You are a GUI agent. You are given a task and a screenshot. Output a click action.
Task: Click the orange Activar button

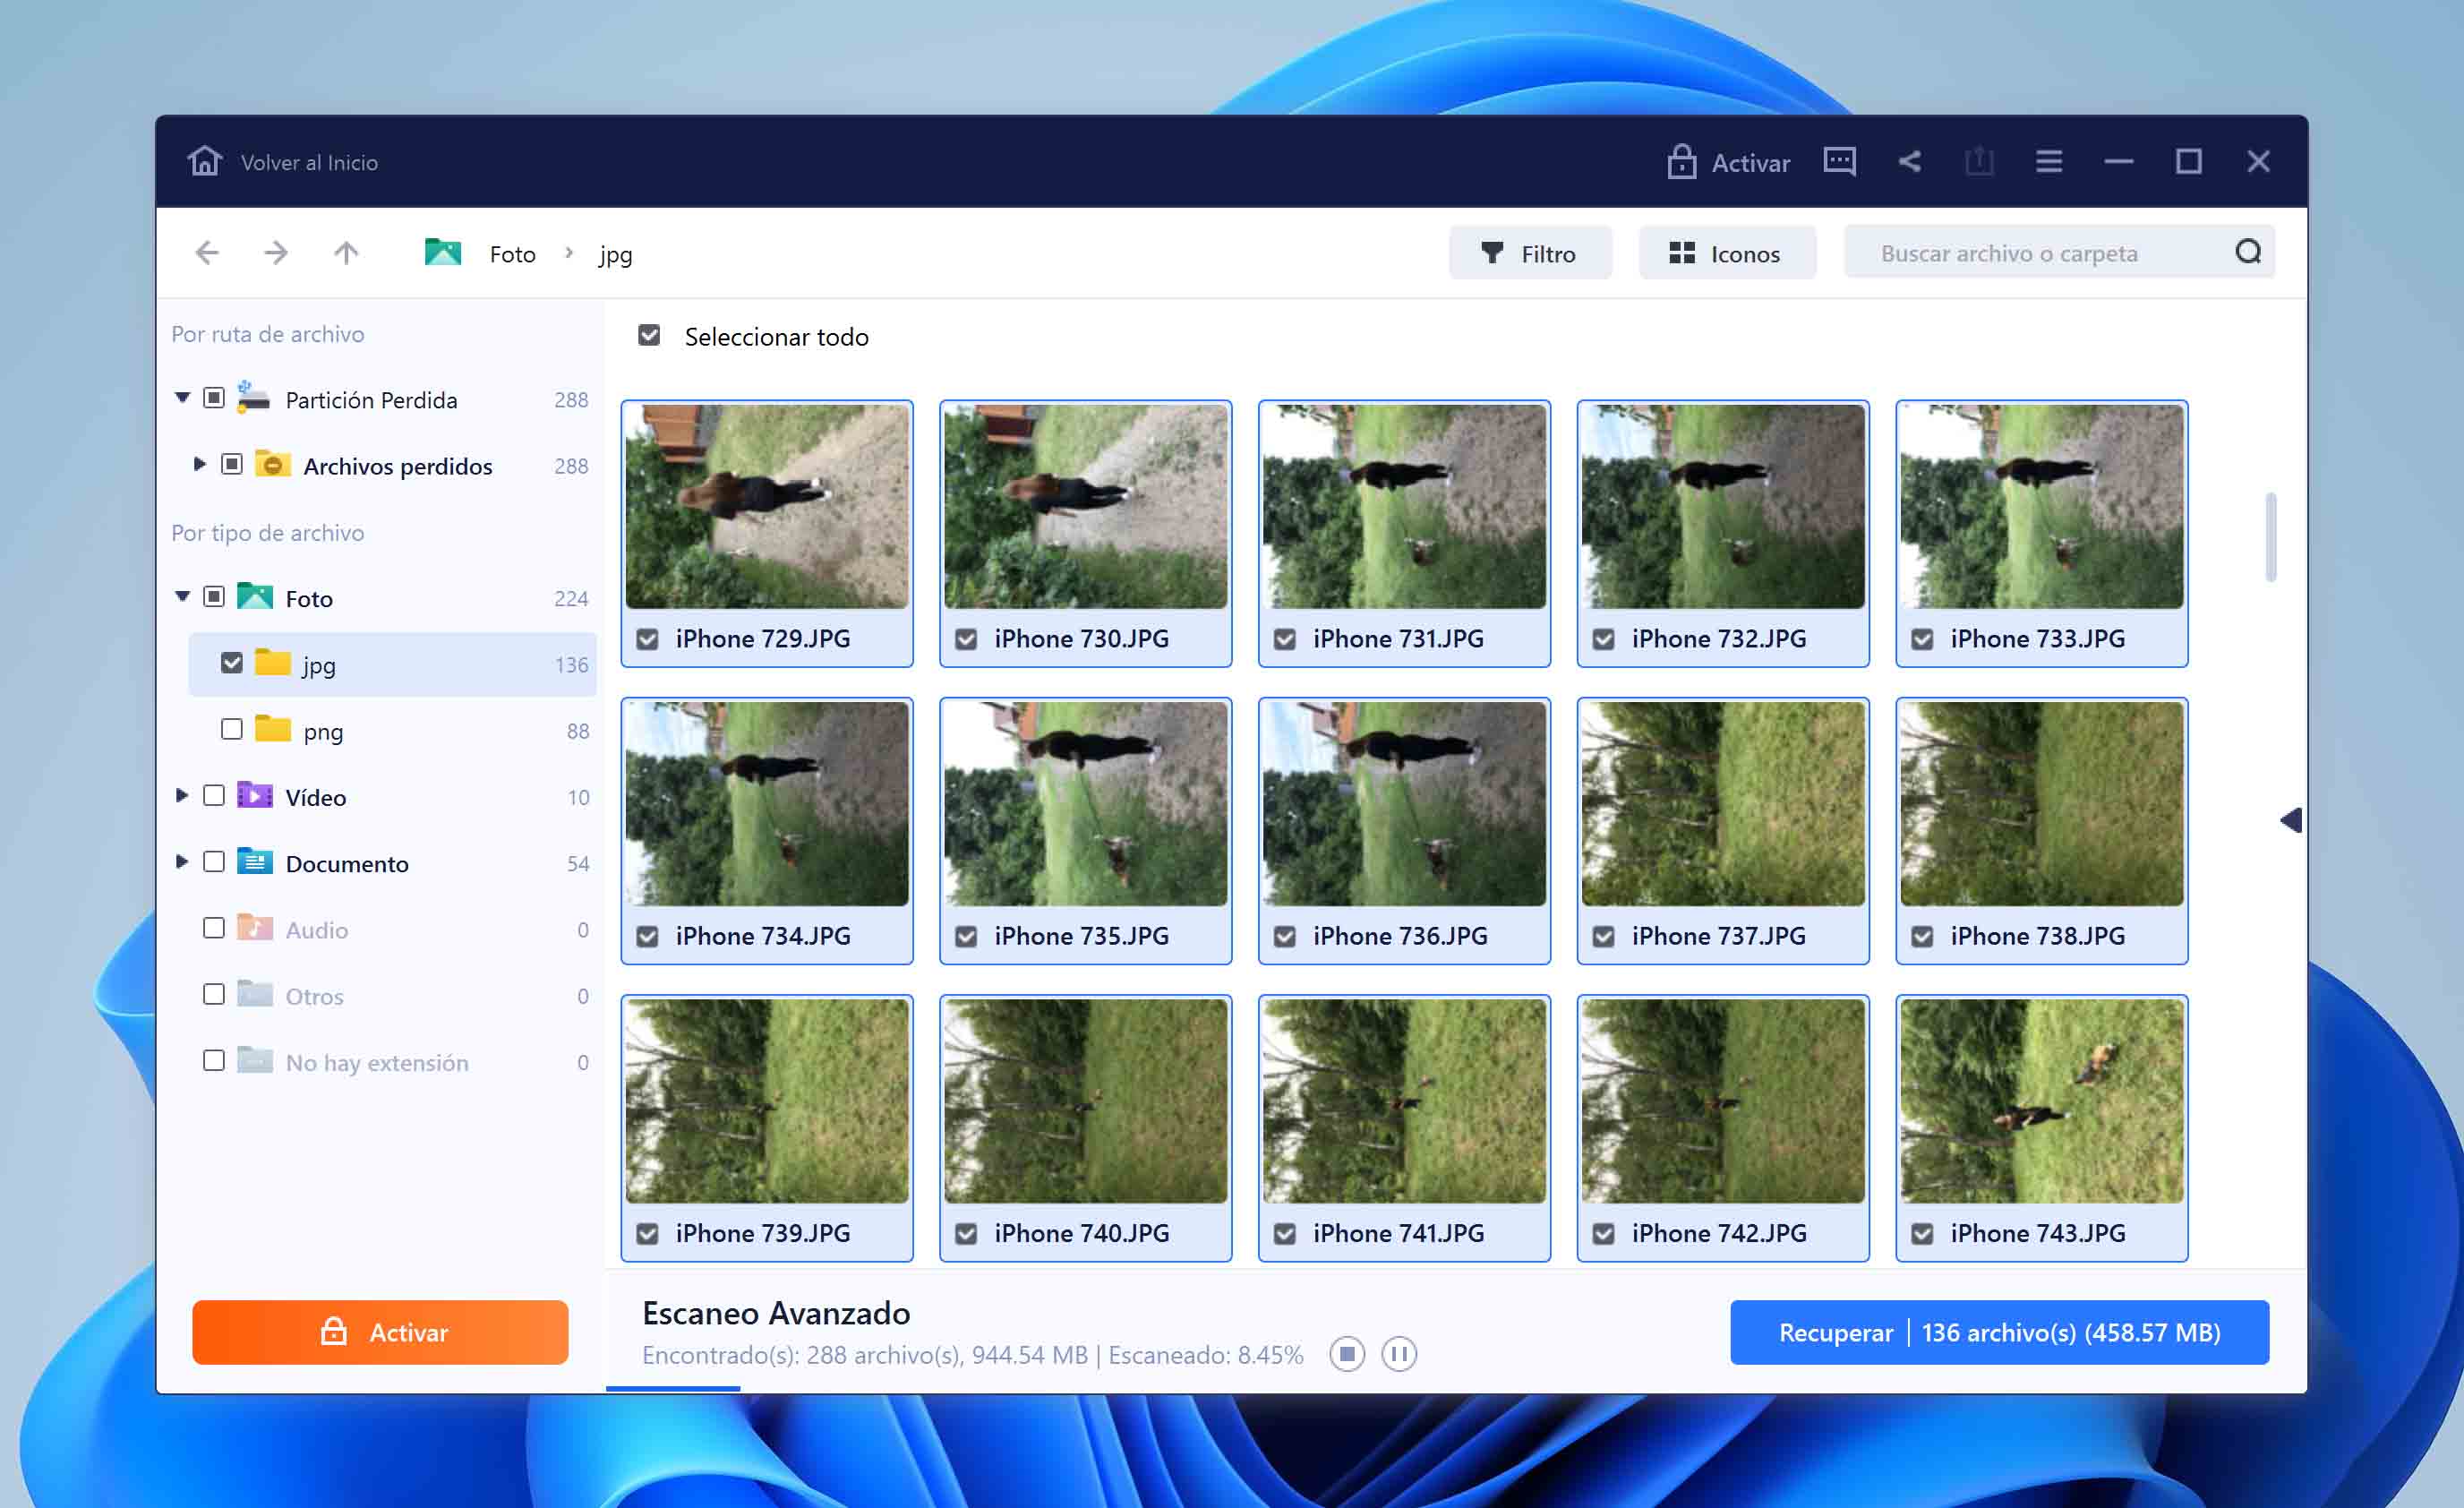click(382, 1331)
